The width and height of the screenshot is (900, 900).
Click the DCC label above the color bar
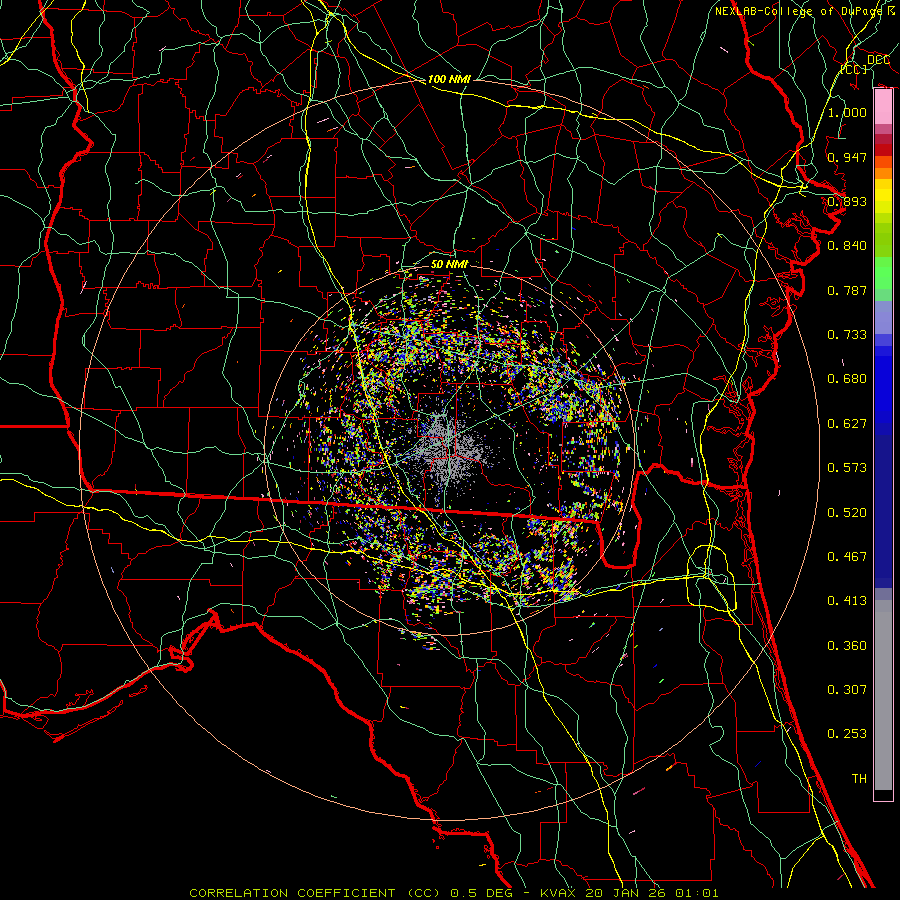(x=878, y=60)
